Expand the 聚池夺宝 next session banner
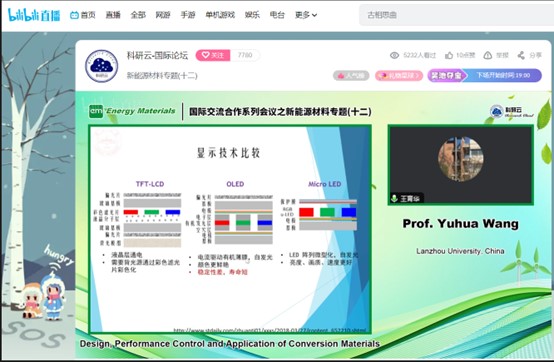The image size is (554, 362). tap(484, 76)
